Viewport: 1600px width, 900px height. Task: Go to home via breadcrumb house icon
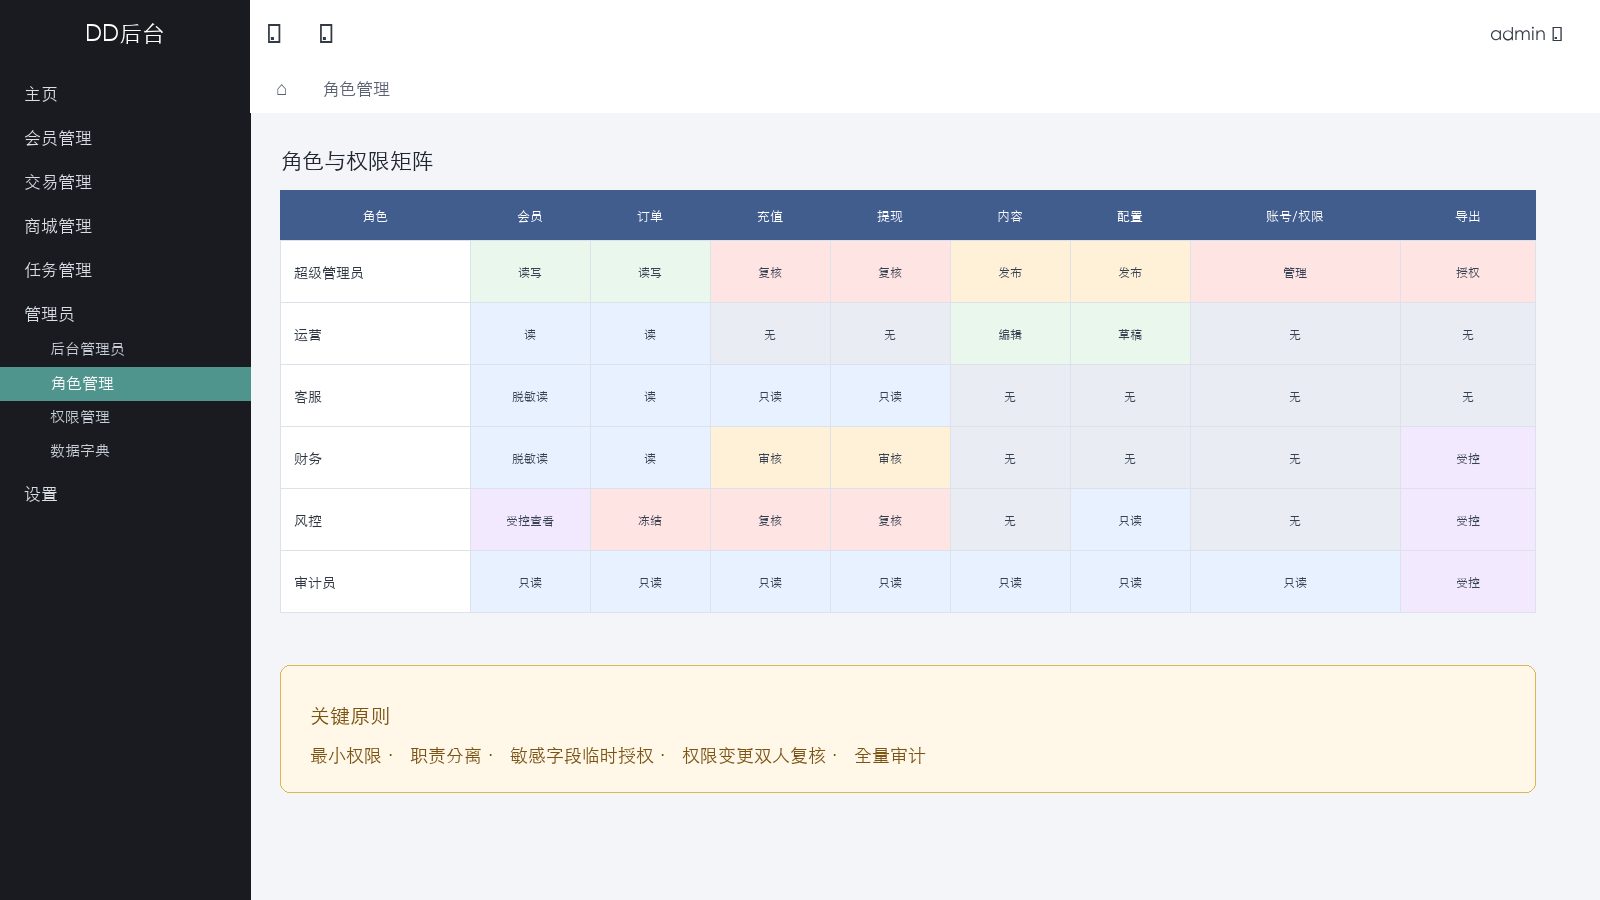pyautogui.click(x=282, y=89)
